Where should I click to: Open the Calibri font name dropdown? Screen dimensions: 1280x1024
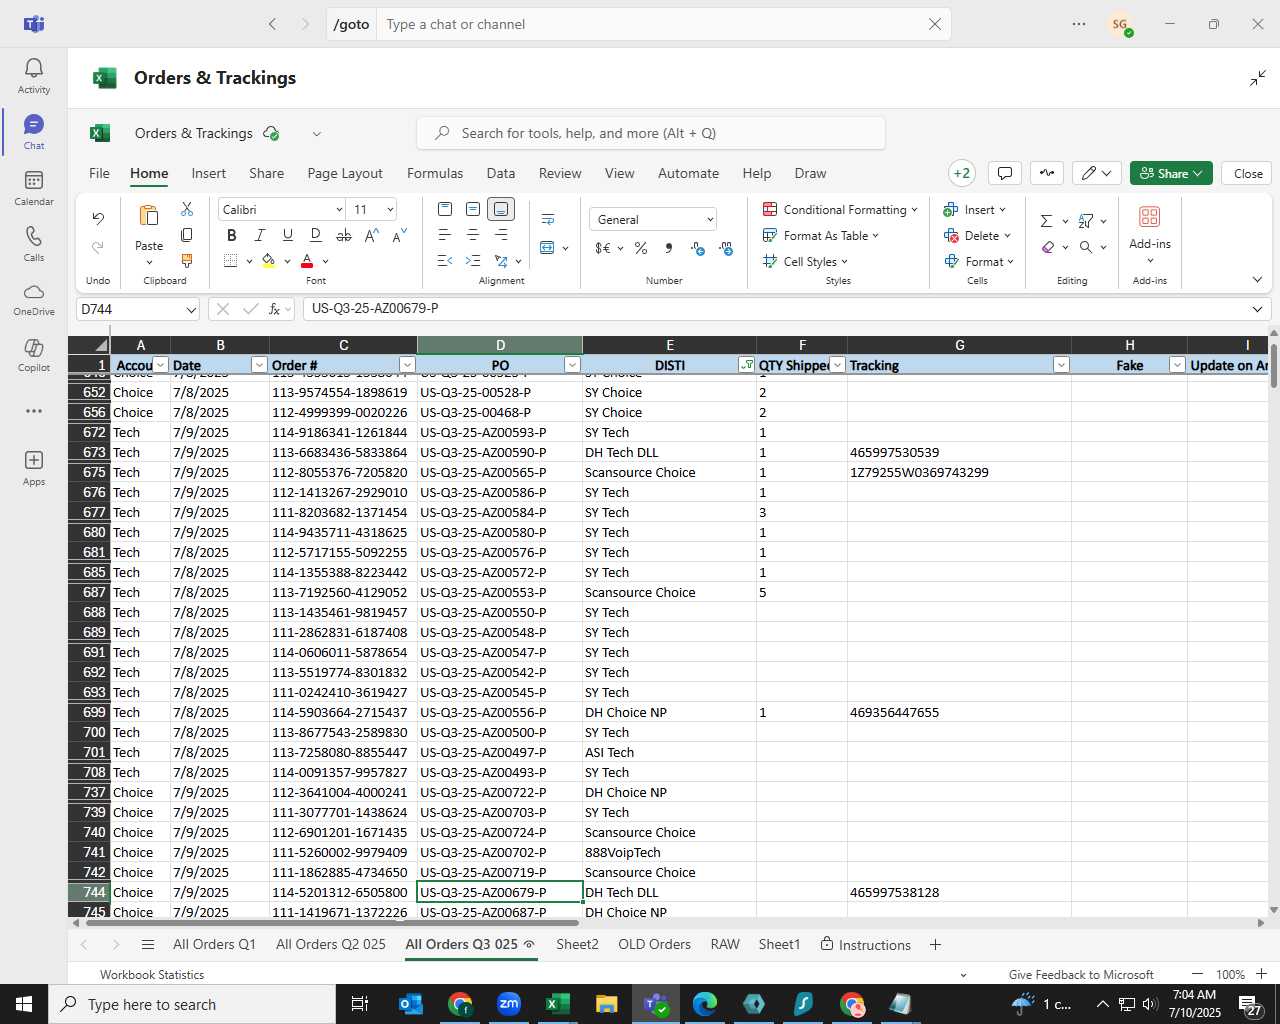(338, 209)
